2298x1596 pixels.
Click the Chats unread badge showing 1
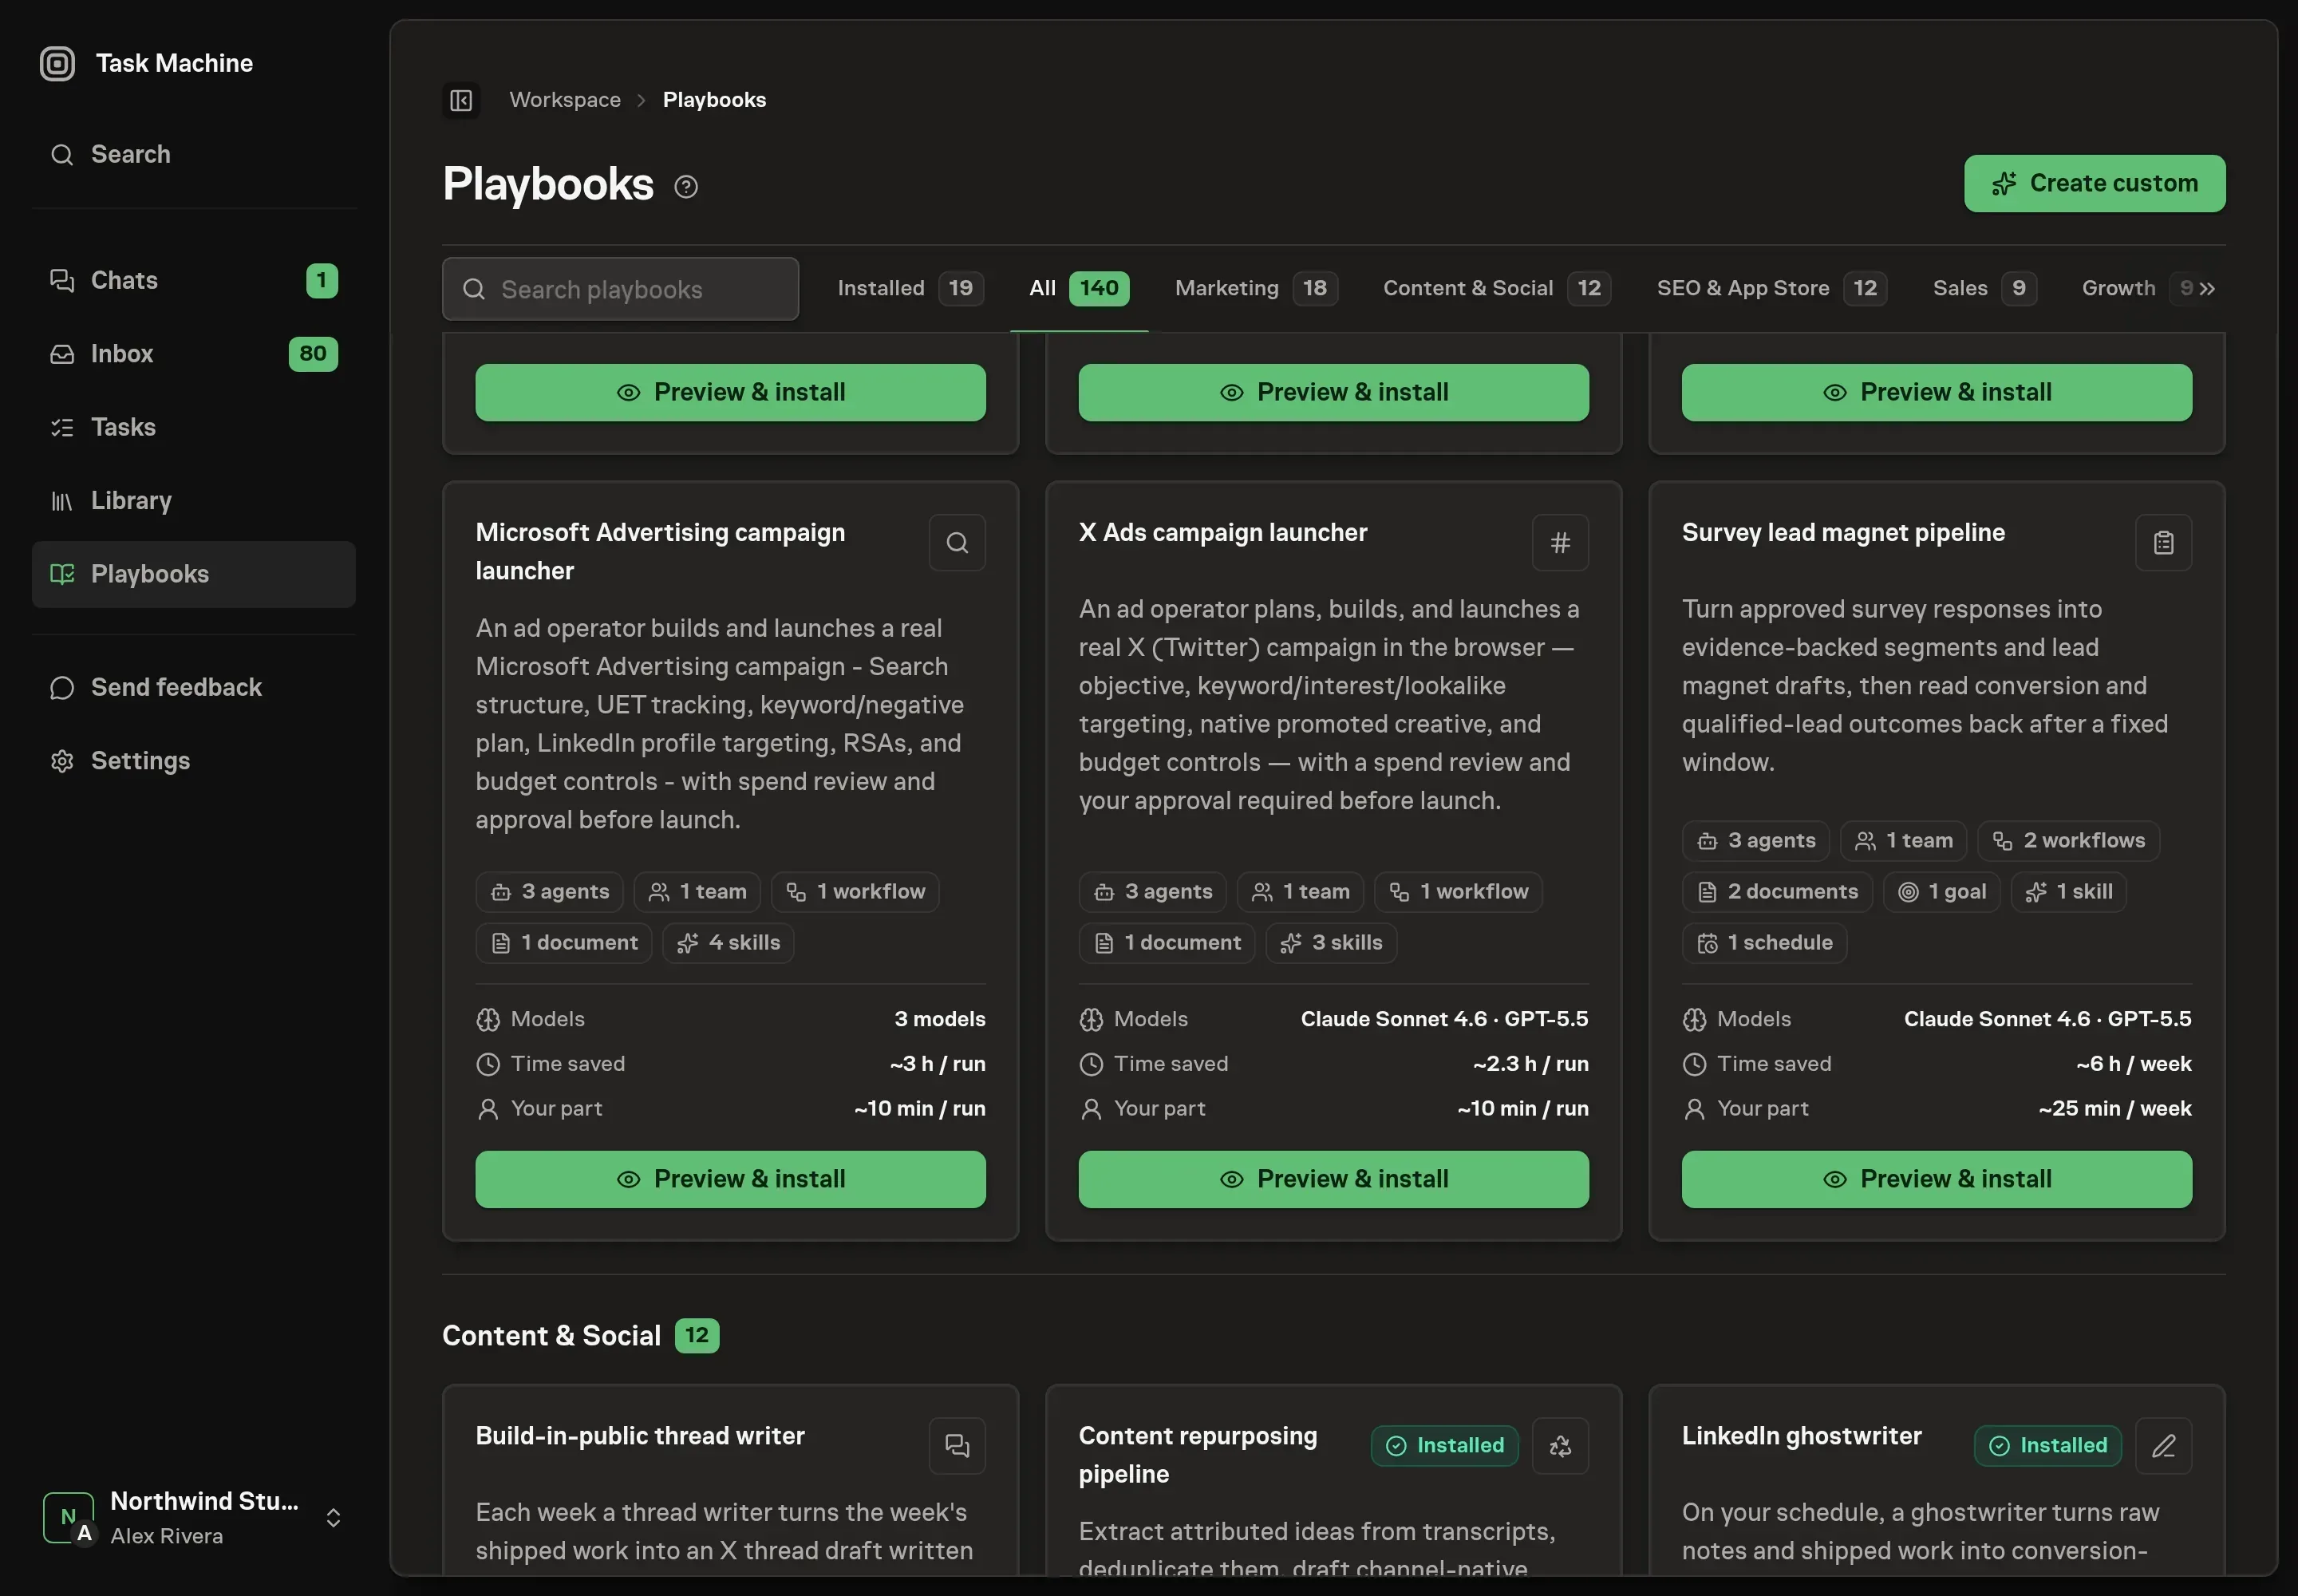click(x=321, y=281)
